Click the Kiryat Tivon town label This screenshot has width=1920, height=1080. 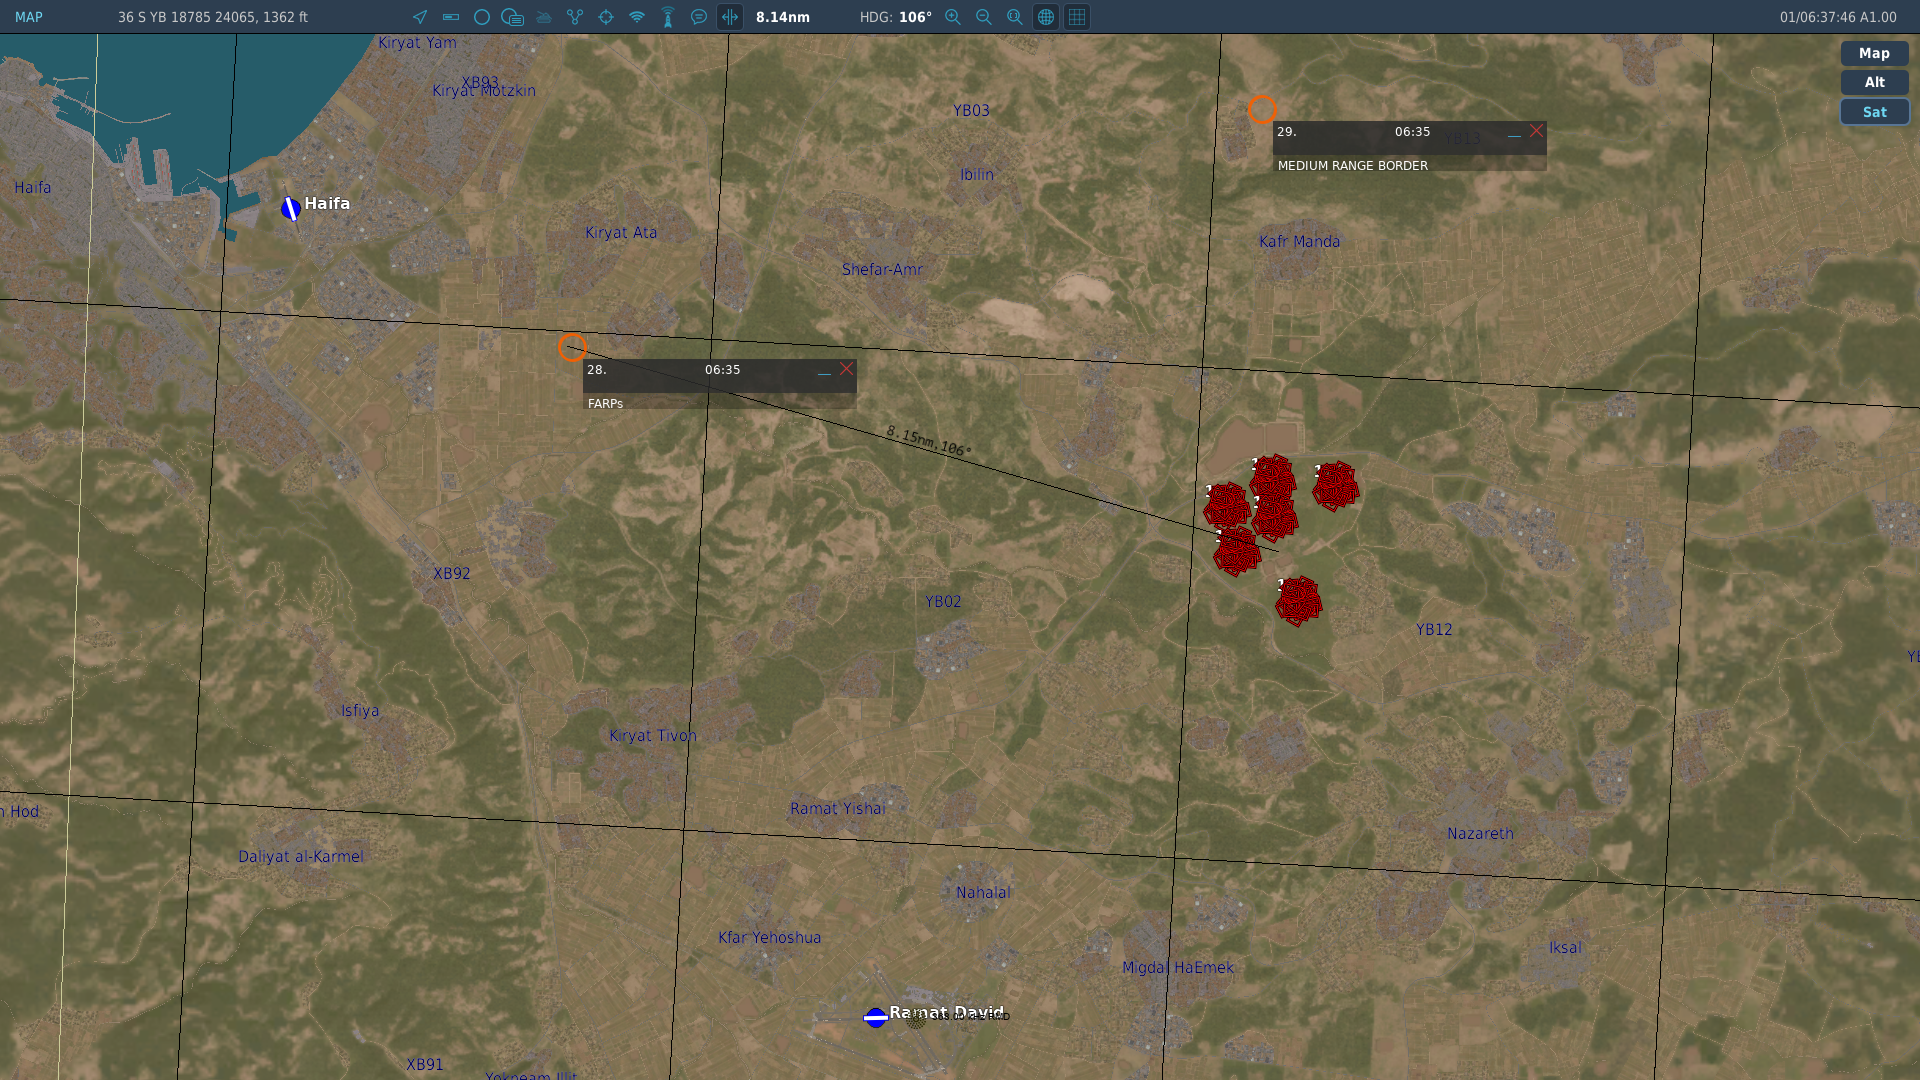tap(653, 736)
